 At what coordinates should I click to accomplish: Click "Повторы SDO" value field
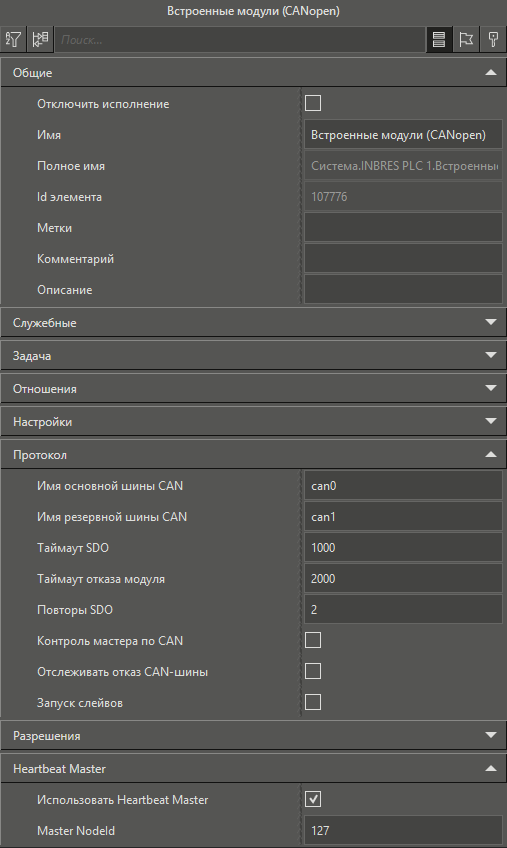[403, 610]
